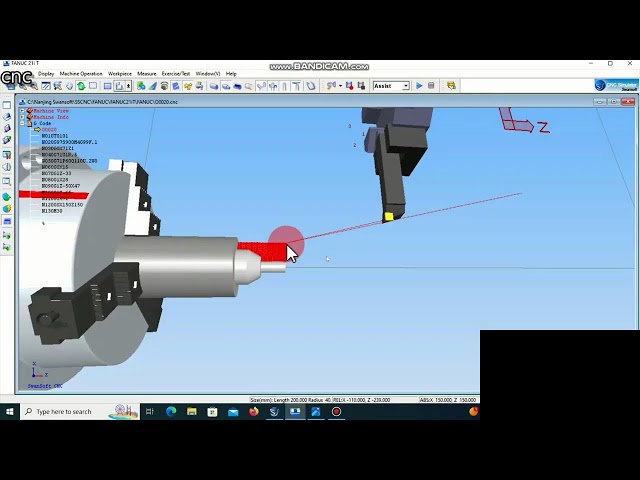Image resolution: width=640 pixels, height=480 pixels.
Task: Open the Window(V) menu
Action: pyautogui.click(x=208, y=74)
